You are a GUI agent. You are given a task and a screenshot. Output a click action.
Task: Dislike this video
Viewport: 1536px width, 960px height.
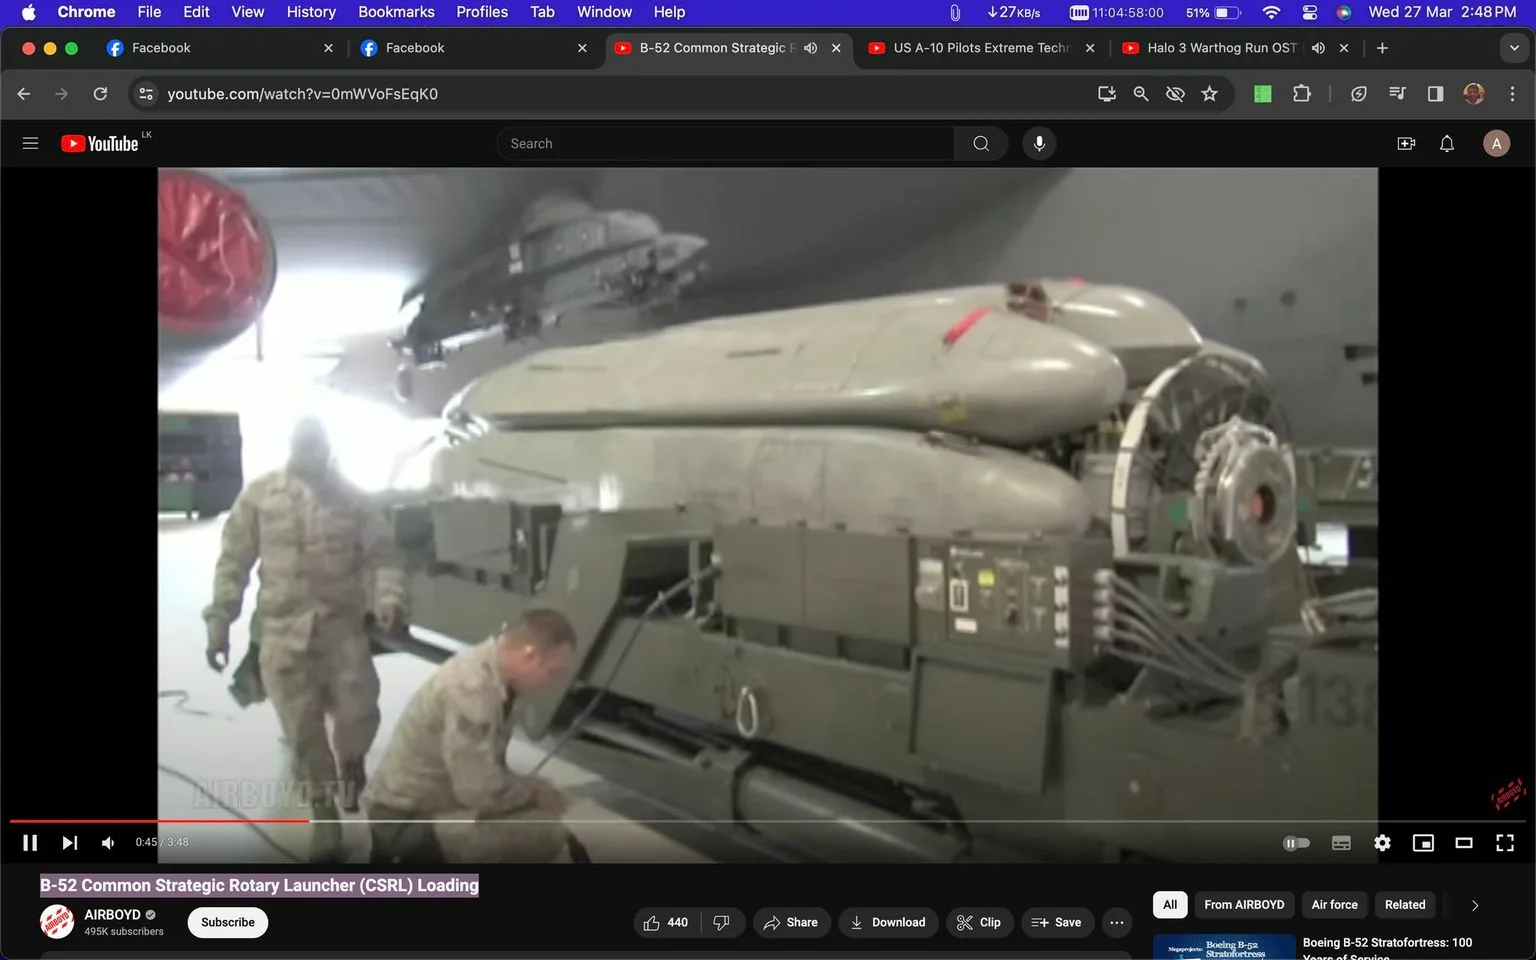tap(723, 922)
